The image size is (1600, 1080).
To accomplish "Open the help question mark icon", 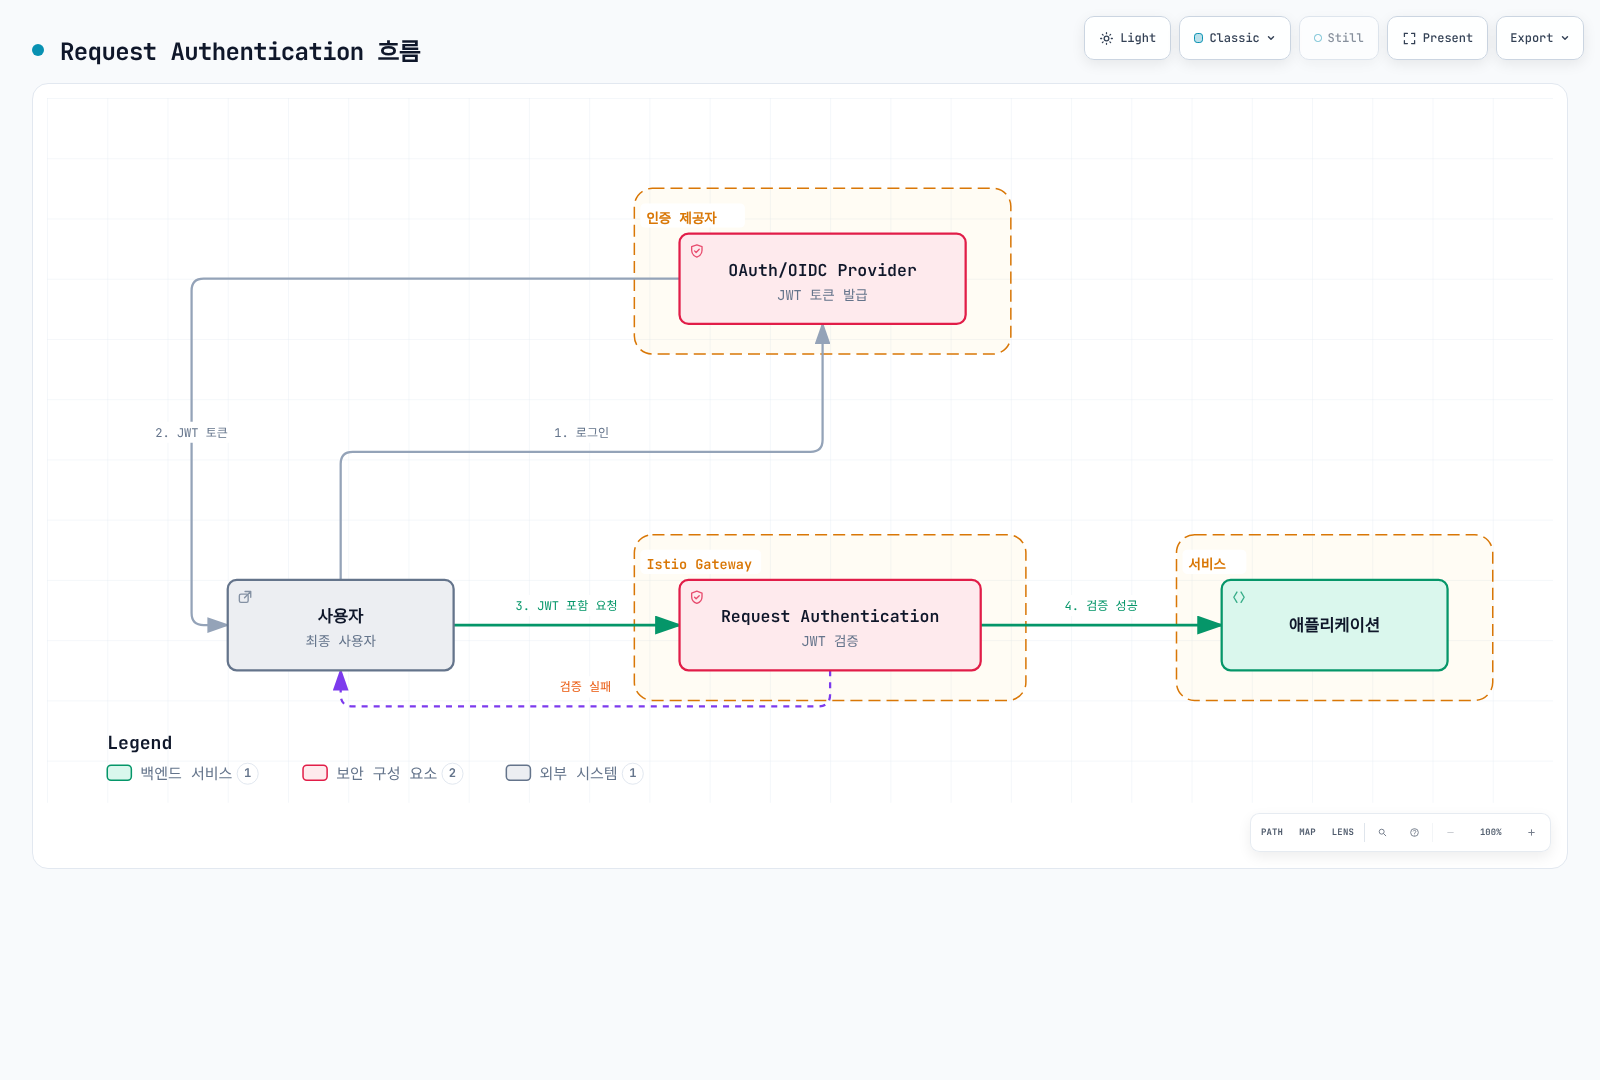I will pyautogui.click(x=1414, y=832).
